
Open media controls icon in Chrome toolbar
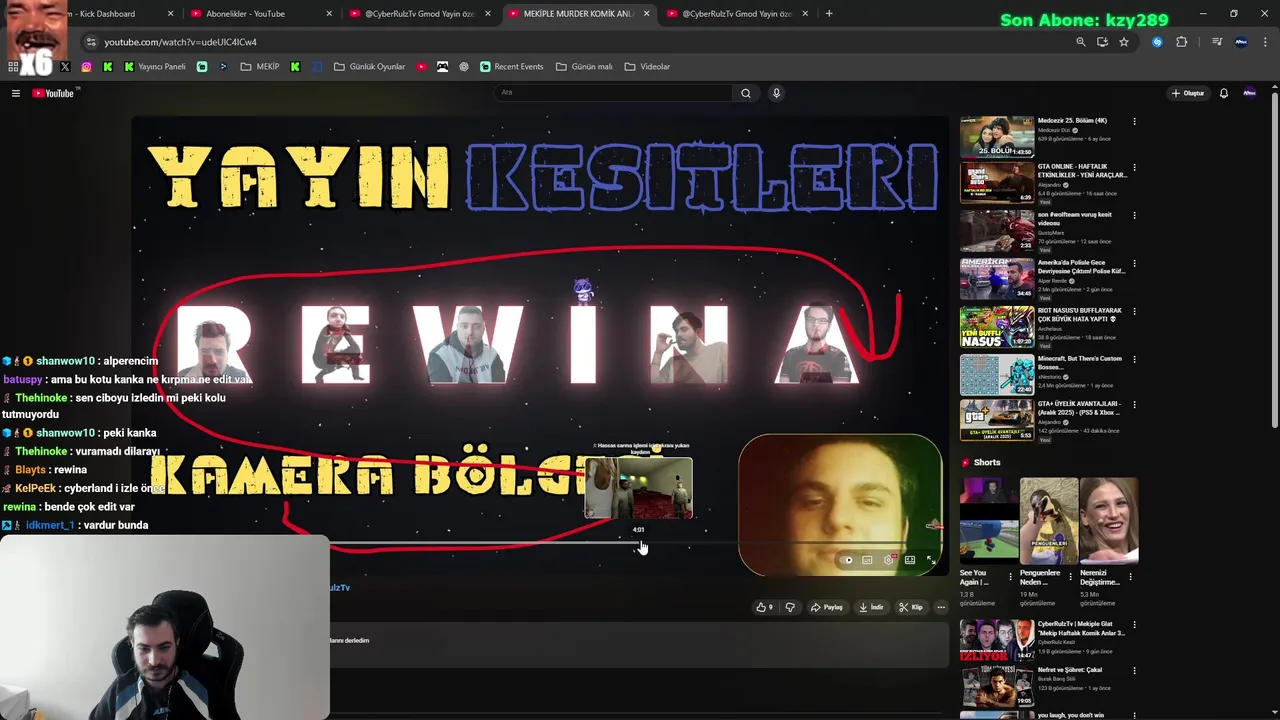[1217, 42]
